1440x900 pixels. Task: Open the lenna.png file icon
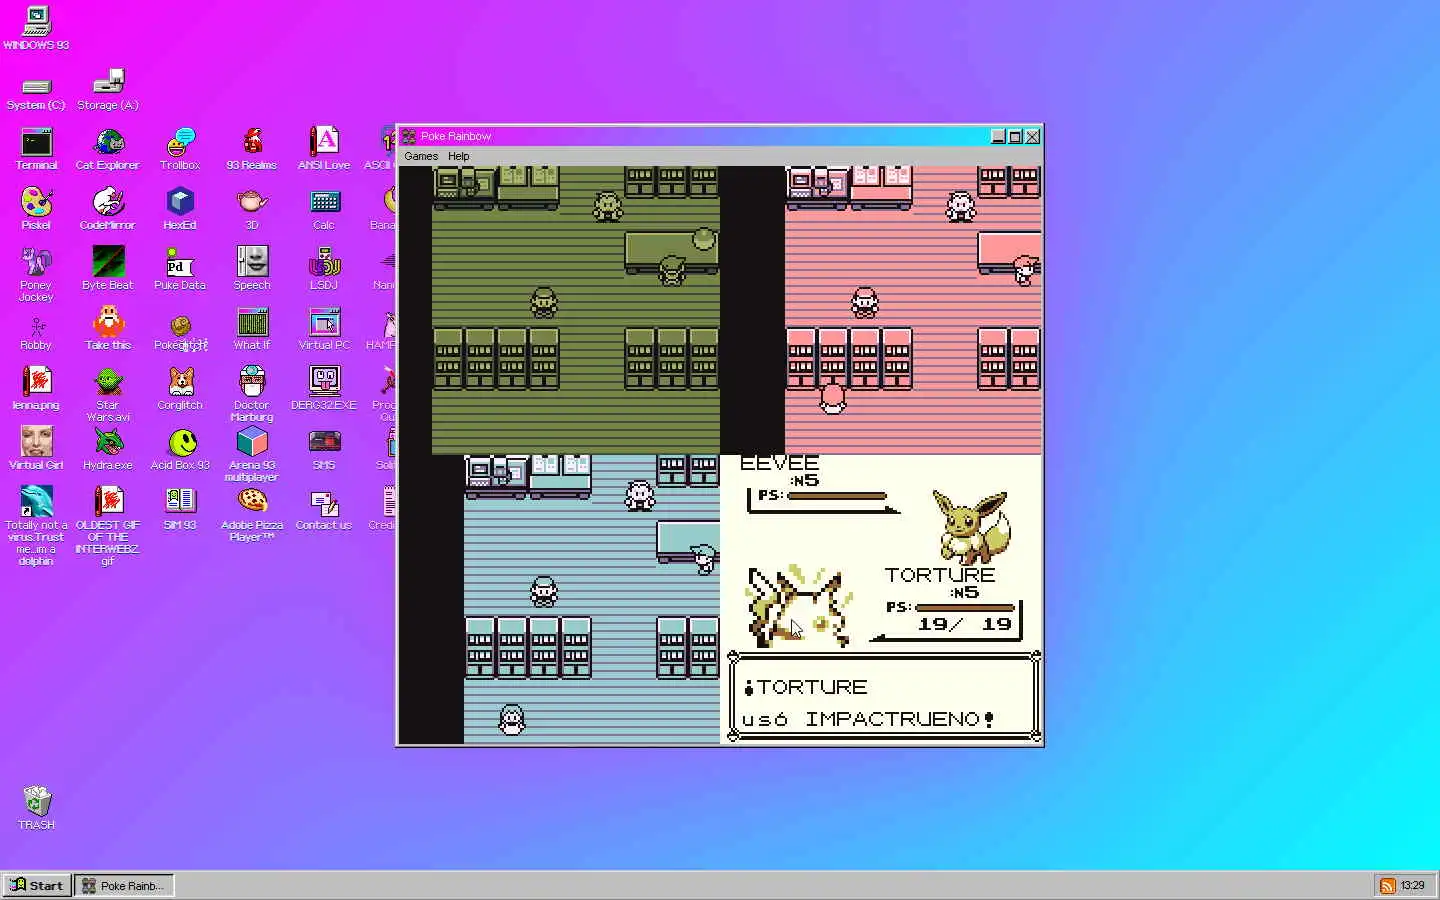click(36, 390)
